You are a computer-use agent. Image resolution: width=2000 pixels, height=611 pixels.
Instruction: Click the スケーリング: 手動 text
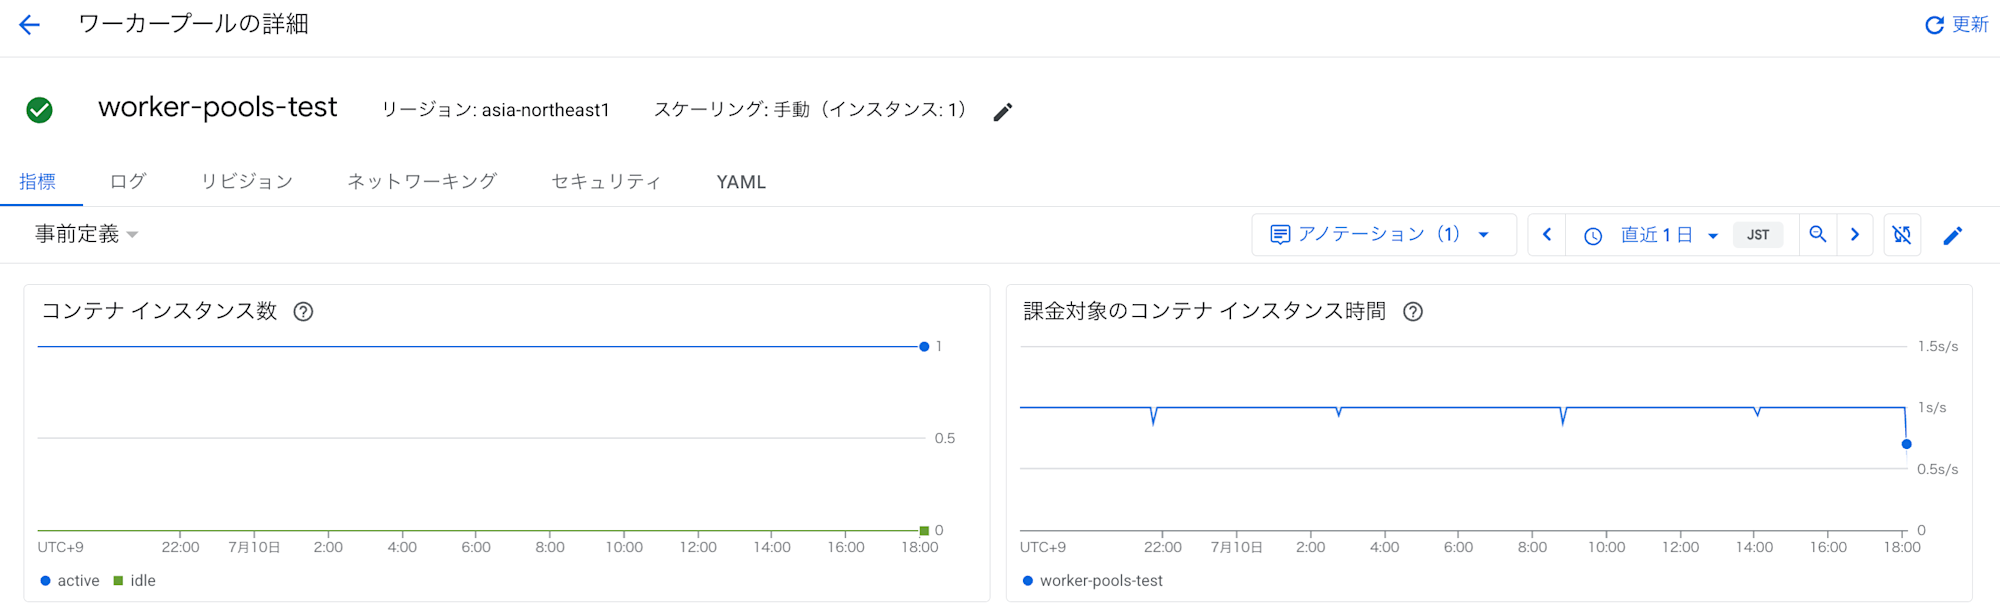tap(810, 110)
